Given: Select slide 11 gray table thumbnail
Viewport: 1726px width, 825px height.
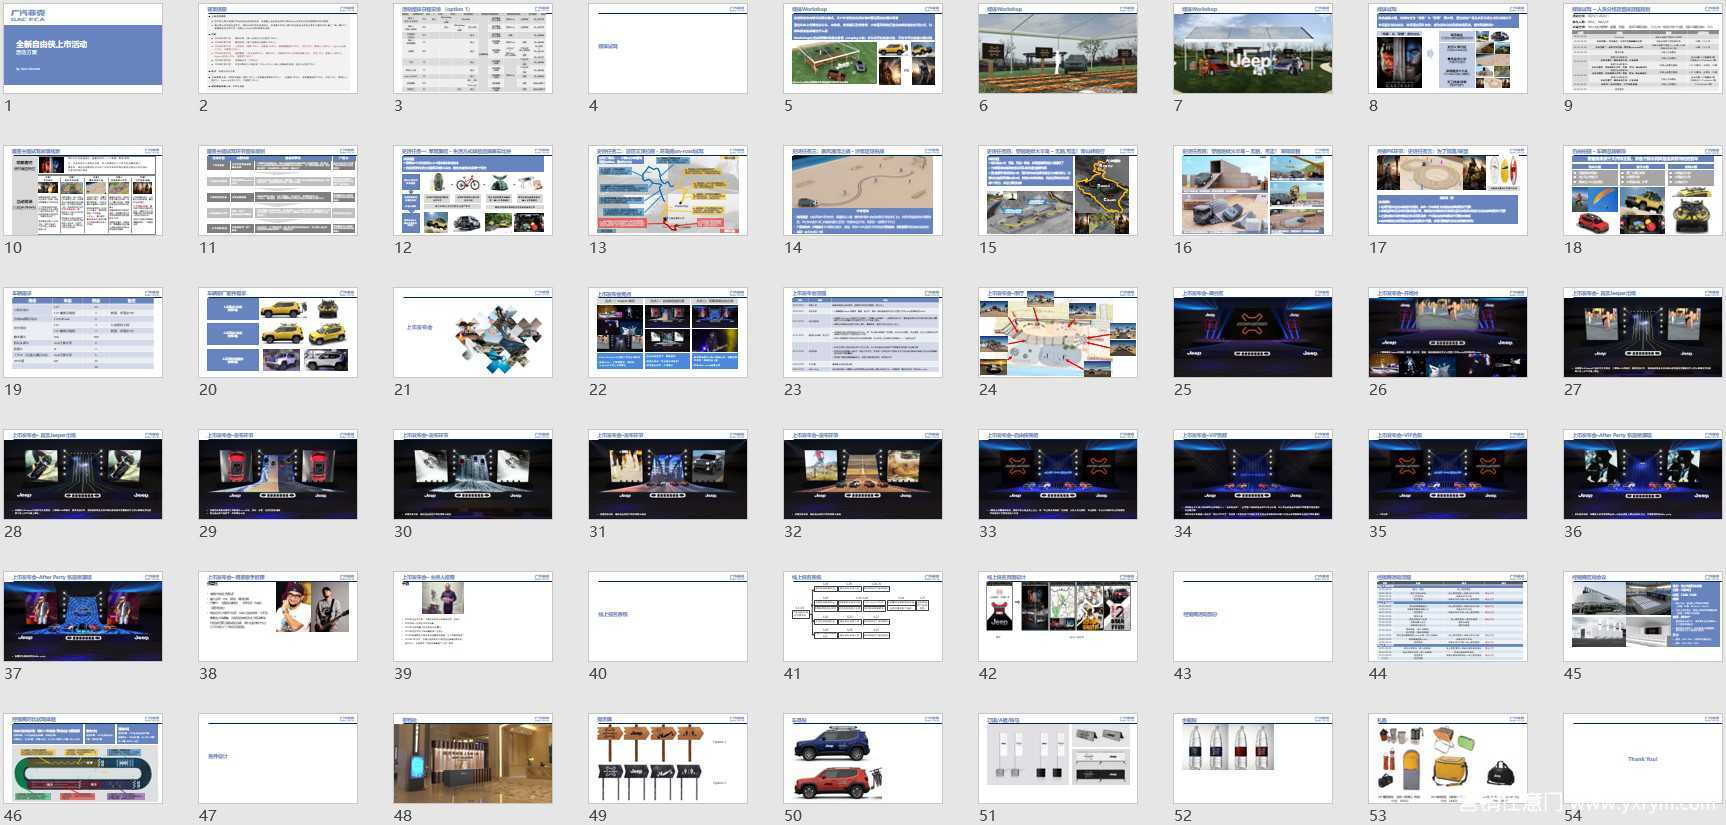Looking at the screenshot, I should point(278,190).
